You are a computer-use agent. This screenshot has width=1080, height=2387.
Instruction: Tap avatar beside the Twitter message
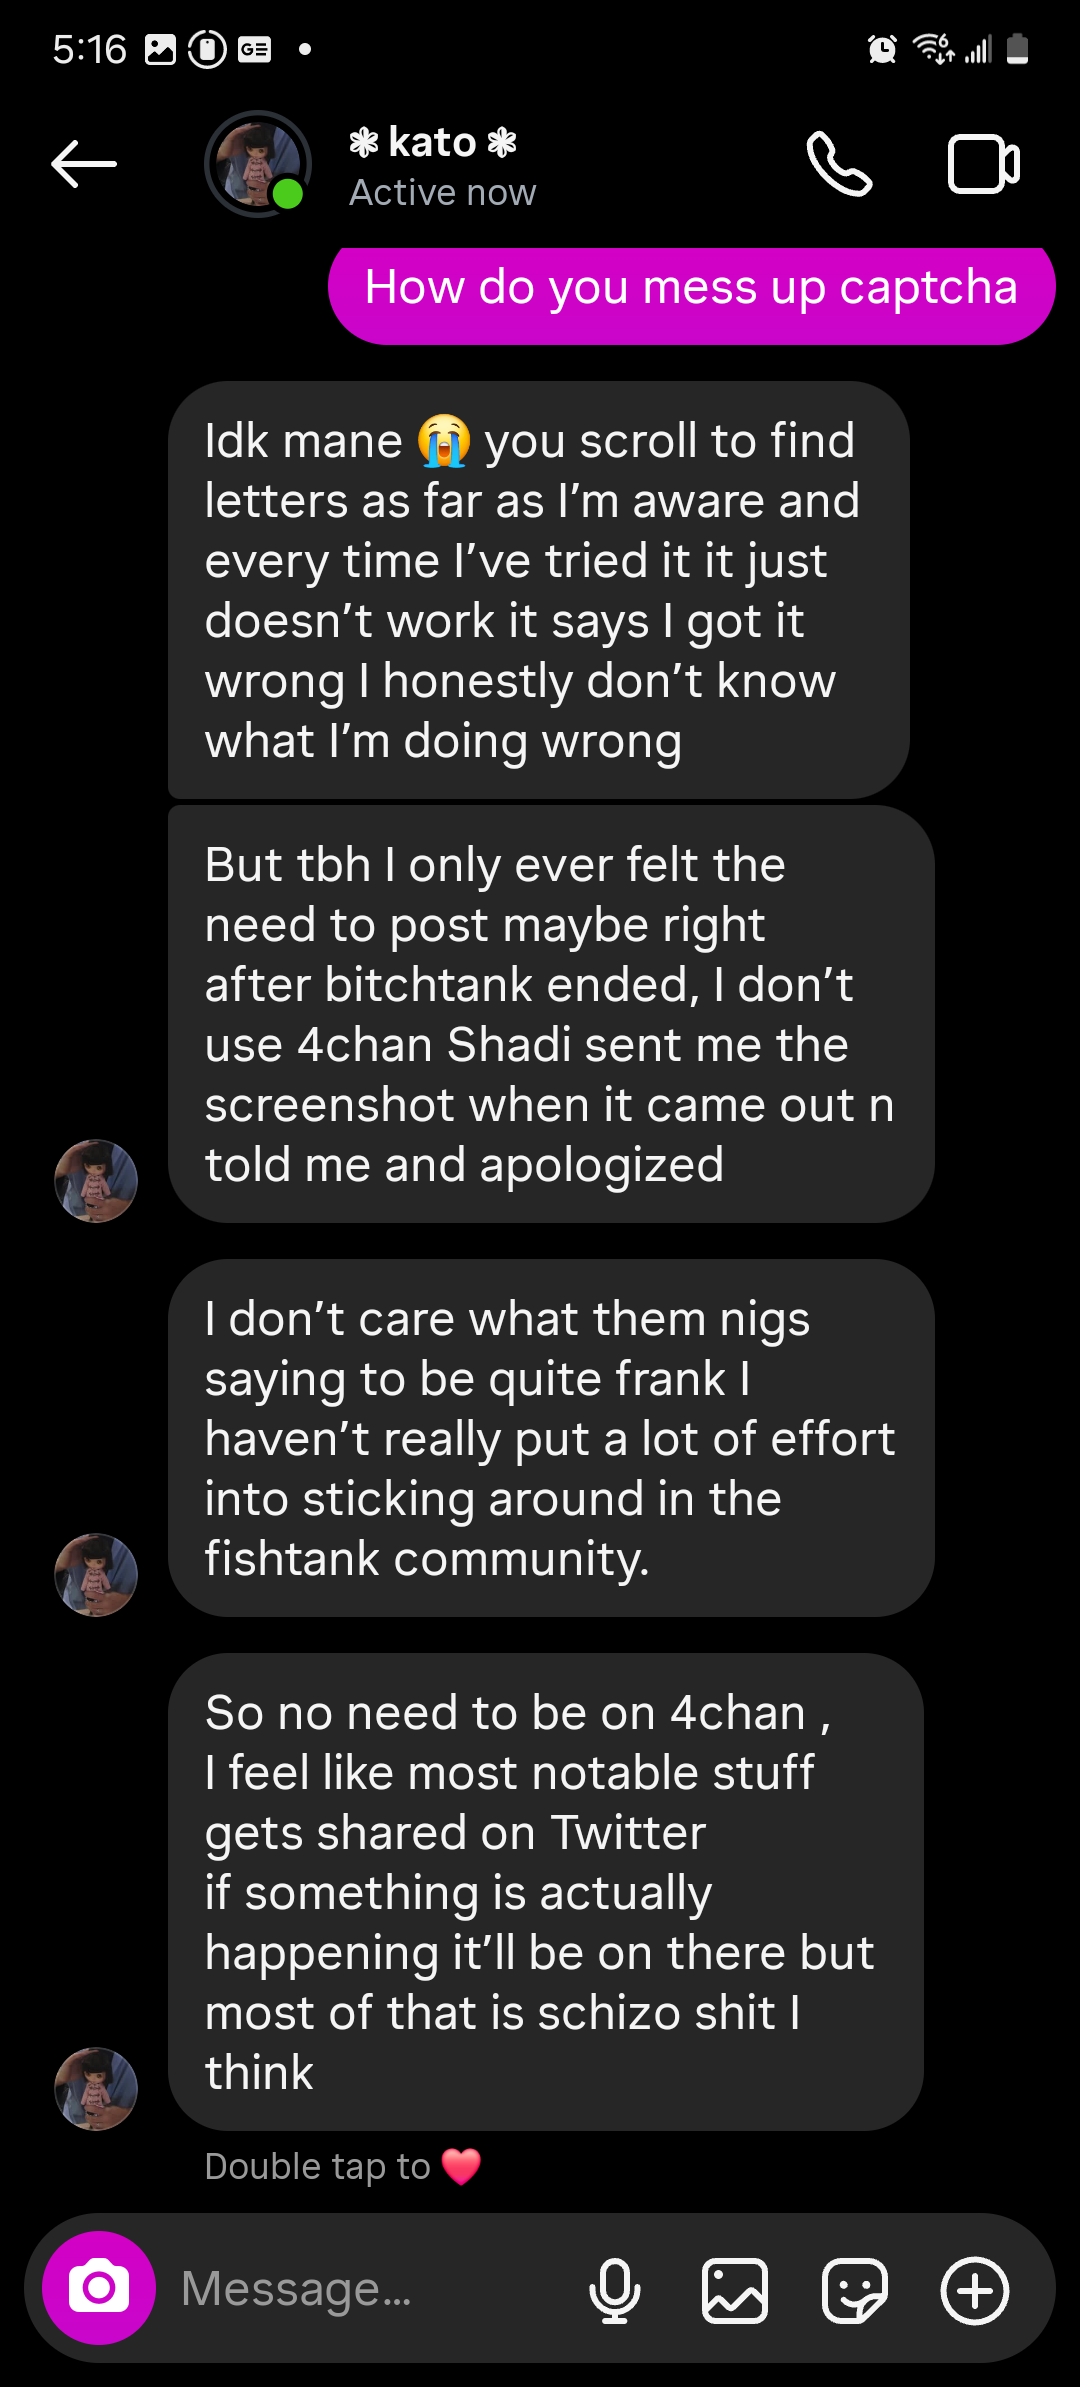(x=96, y=2089)
